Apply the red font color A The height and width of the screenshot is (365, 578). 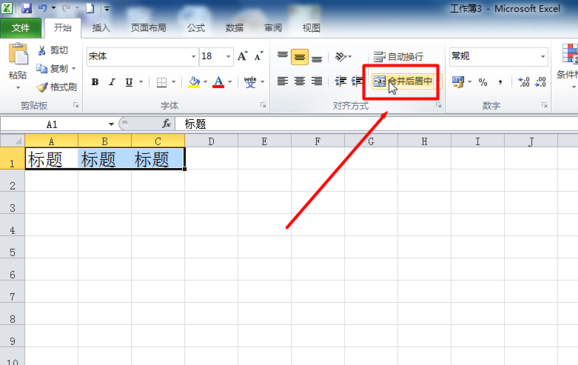pos(219,82)
